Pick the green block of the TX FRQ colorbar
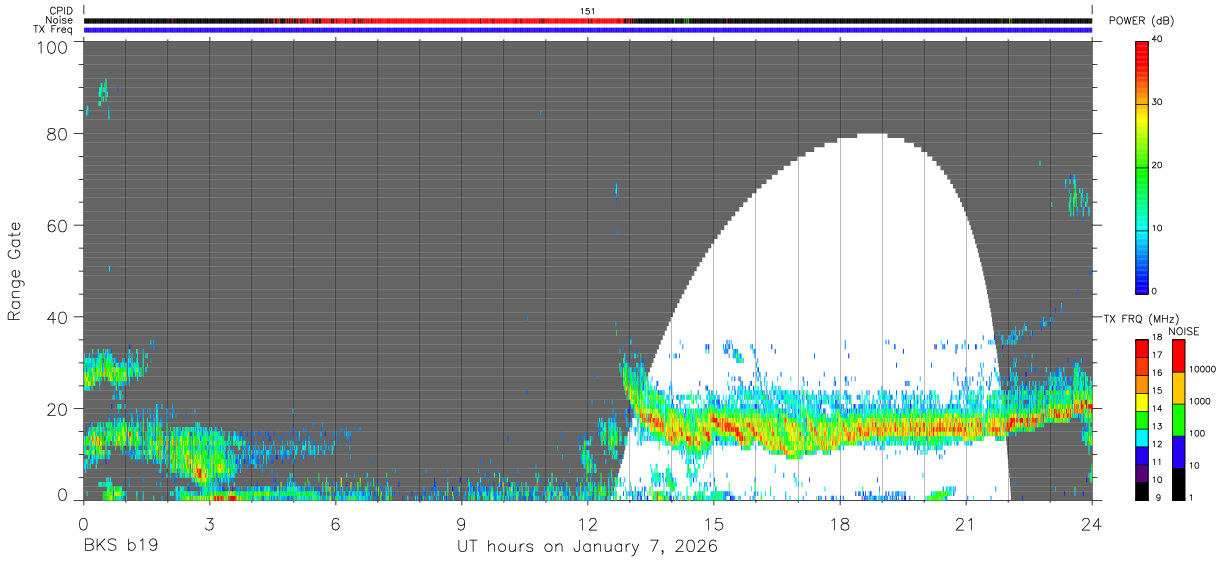This screenshot has width=1228, height=567. 1143,420
